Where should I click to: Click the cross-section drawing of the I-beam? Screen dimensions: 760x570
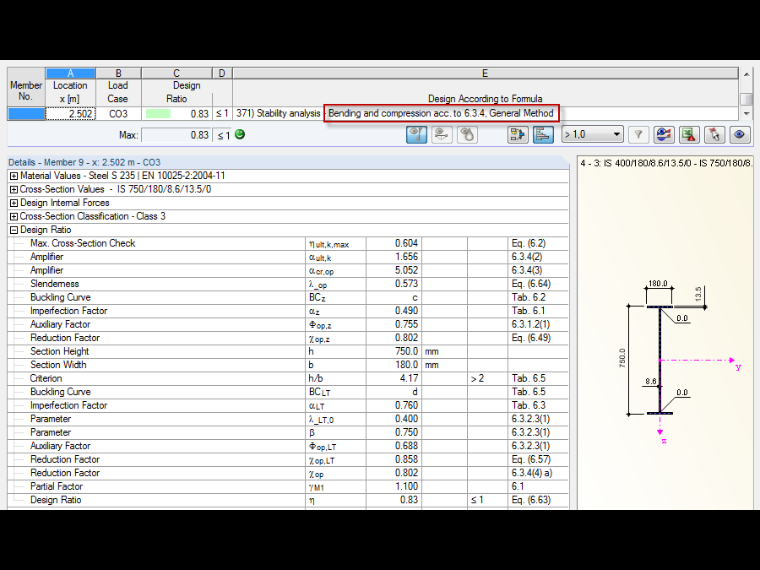pos(660,360)
